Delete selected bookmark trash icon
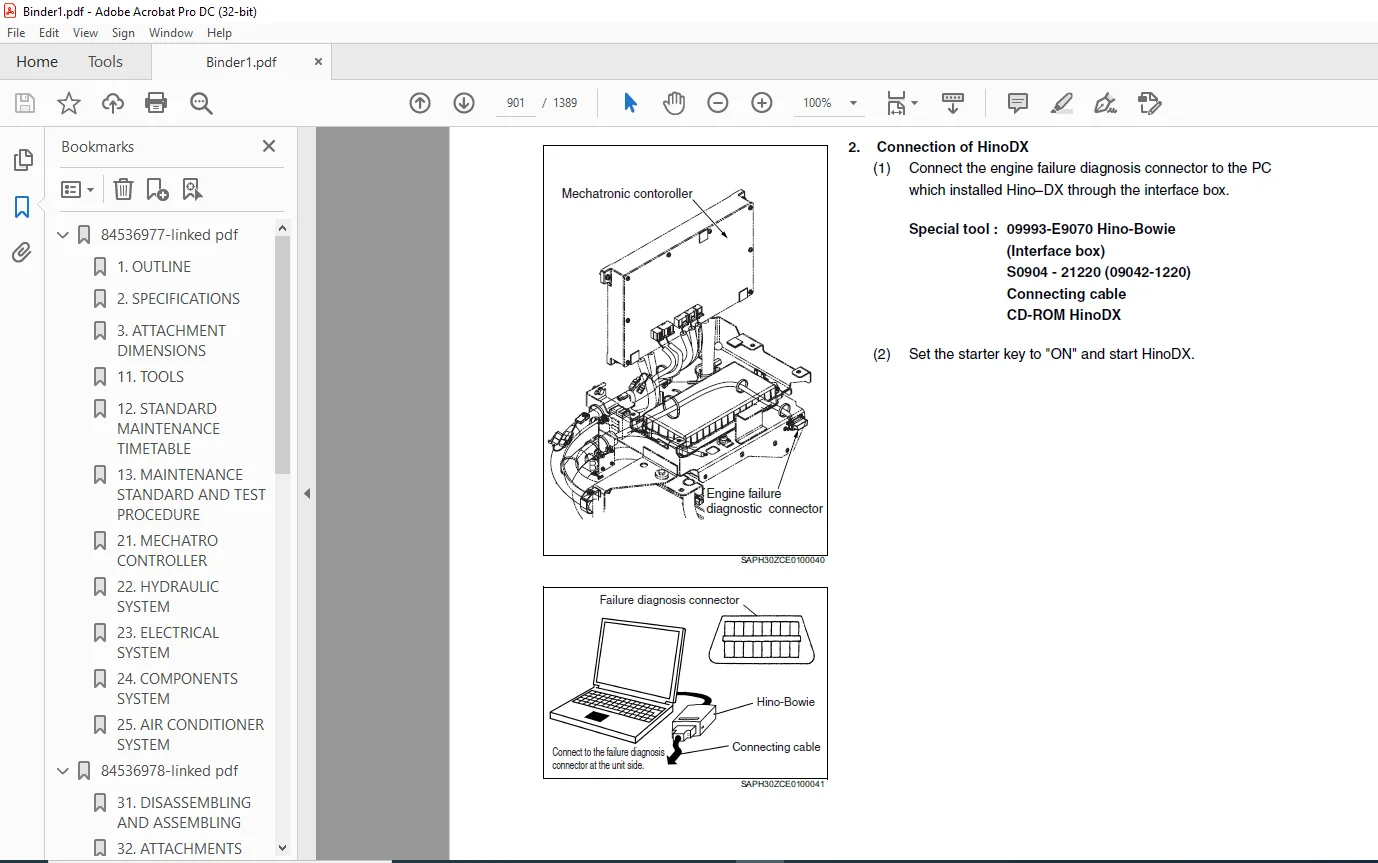 click(x=122, y=189)
